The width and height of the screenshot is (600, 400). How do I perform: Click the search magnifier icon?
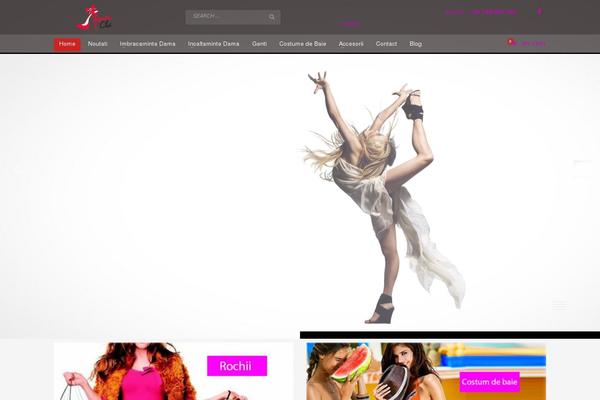point(272,17)
